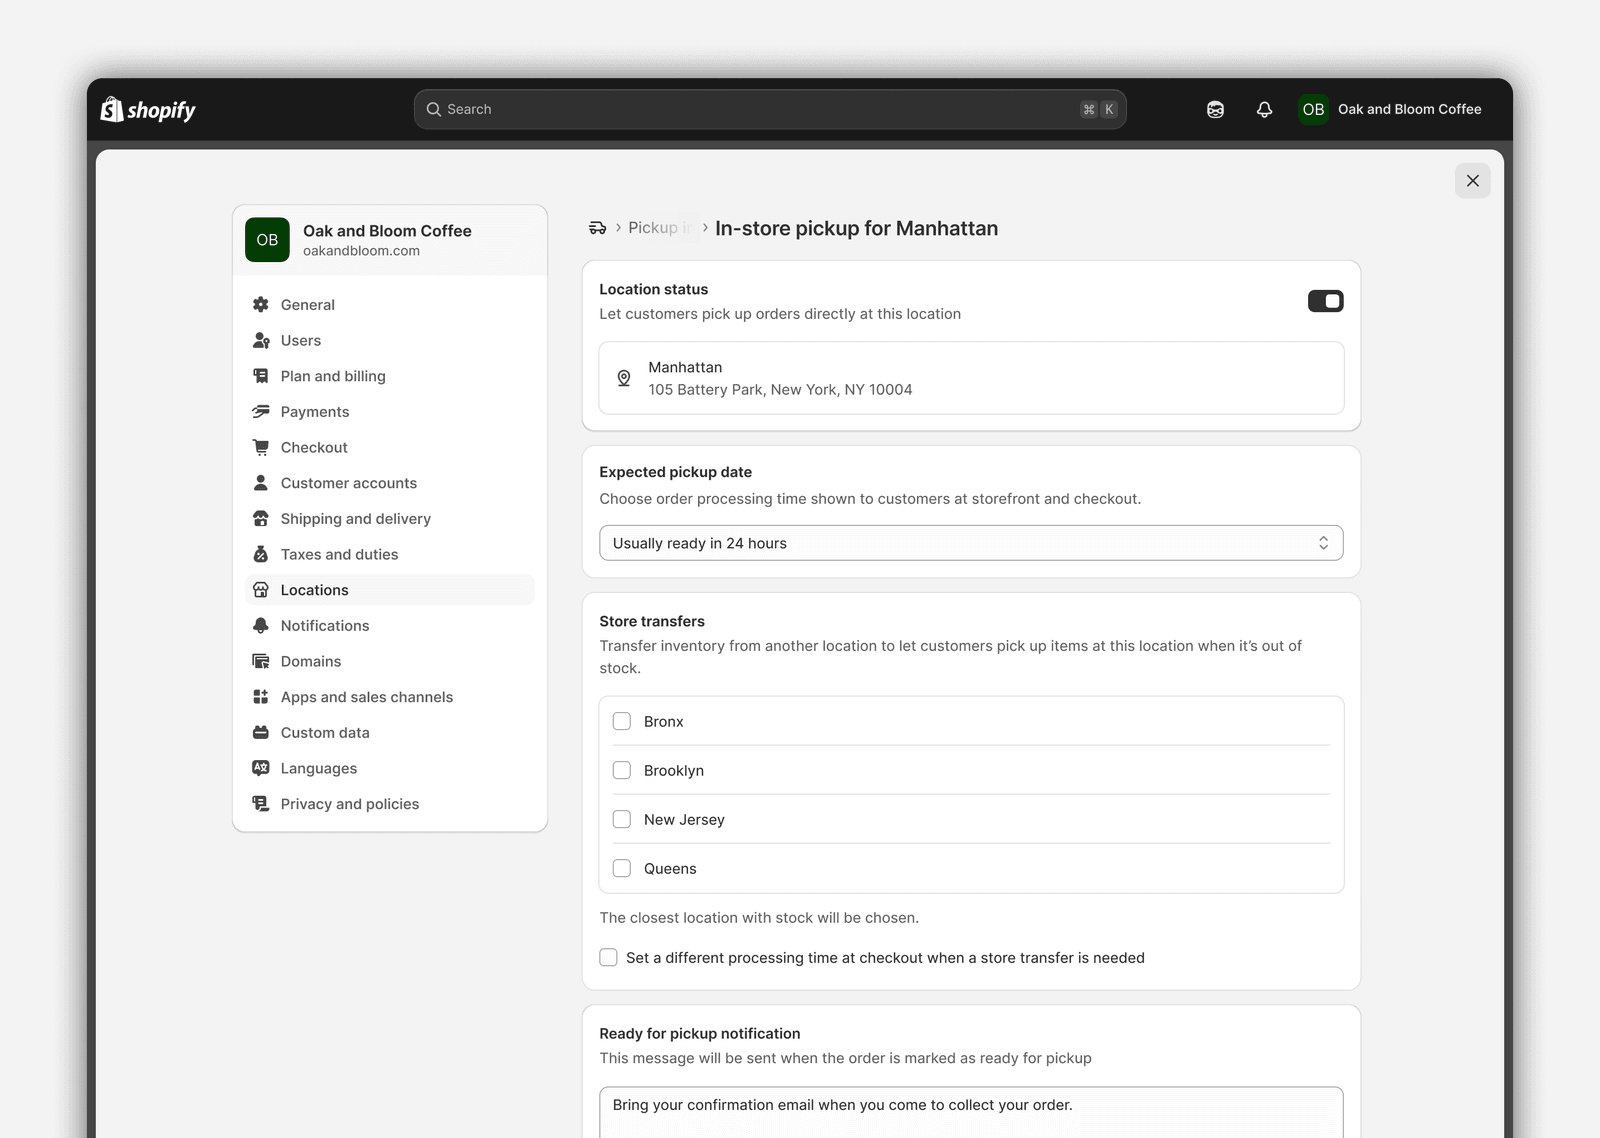Click the Checkout cart icon

point(261,448)
